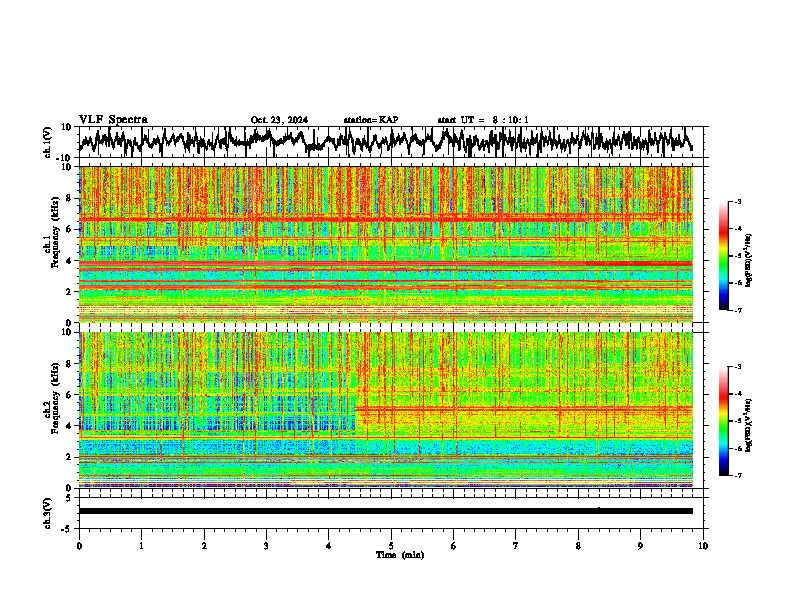This screenshot has height=612, width=792.
Task: Click the time axis tick '5'
Action: click(x=391, y=546)
